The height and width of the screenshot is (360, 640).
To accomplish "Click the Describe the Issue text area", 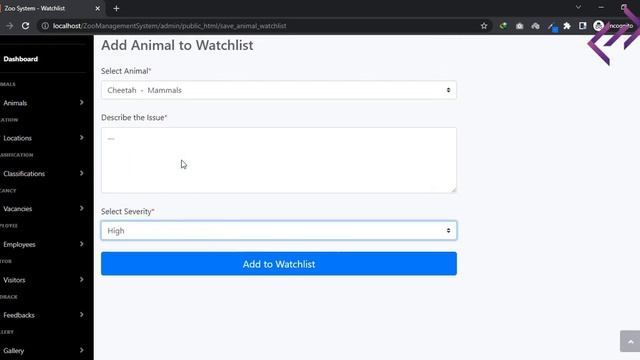I will tap(279, 160).
